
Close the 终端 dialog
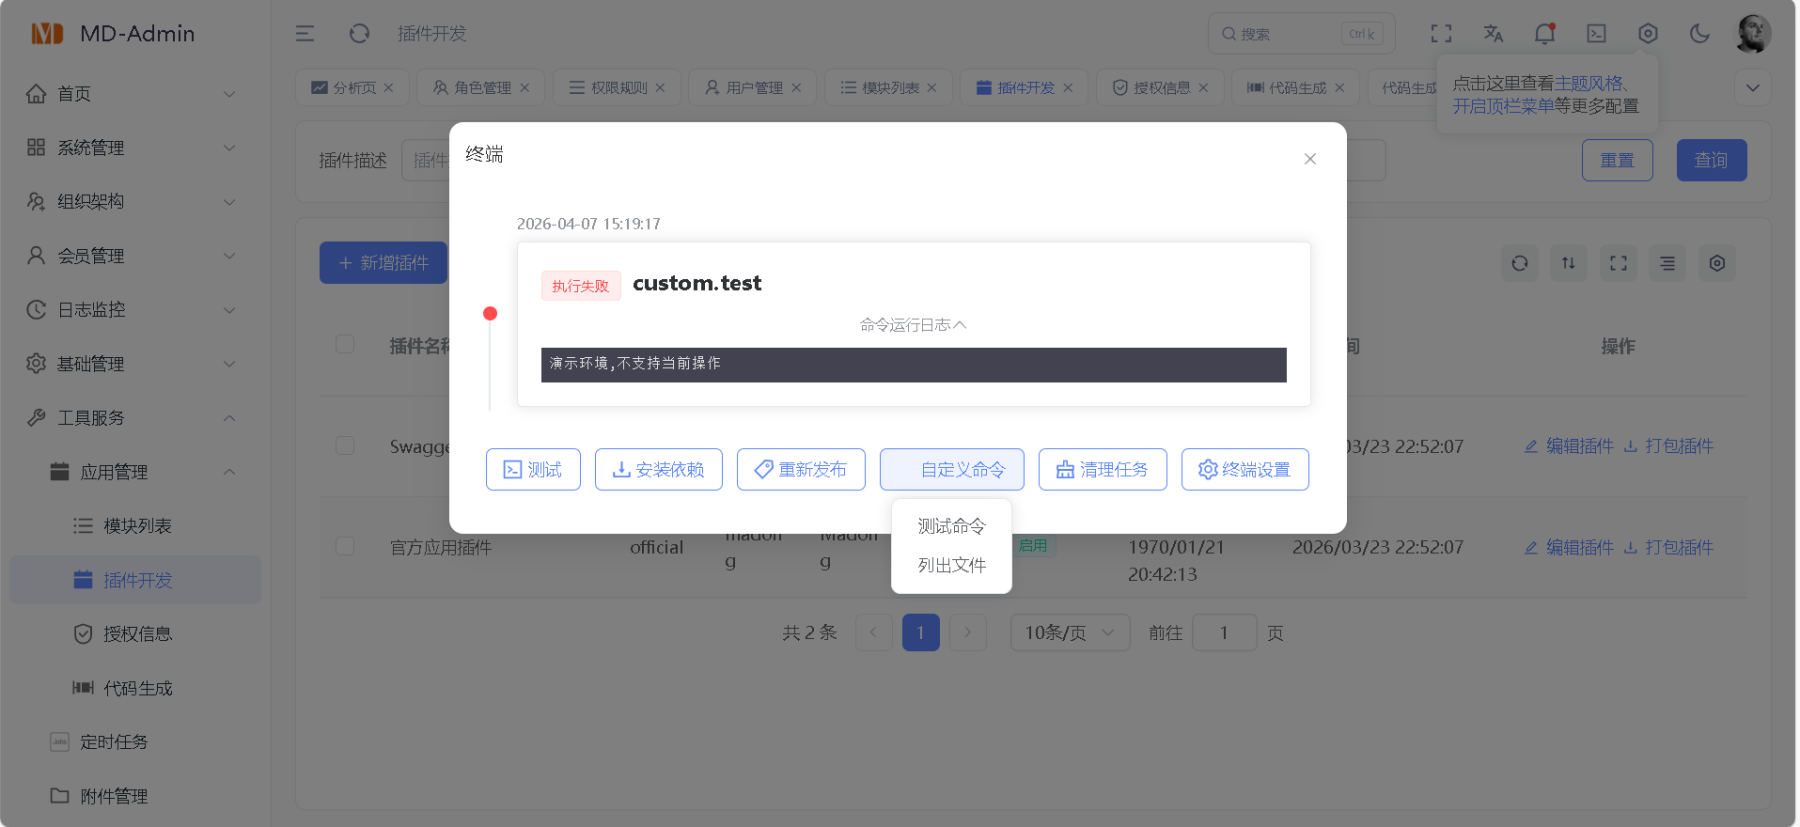(x=1310, y=159)
